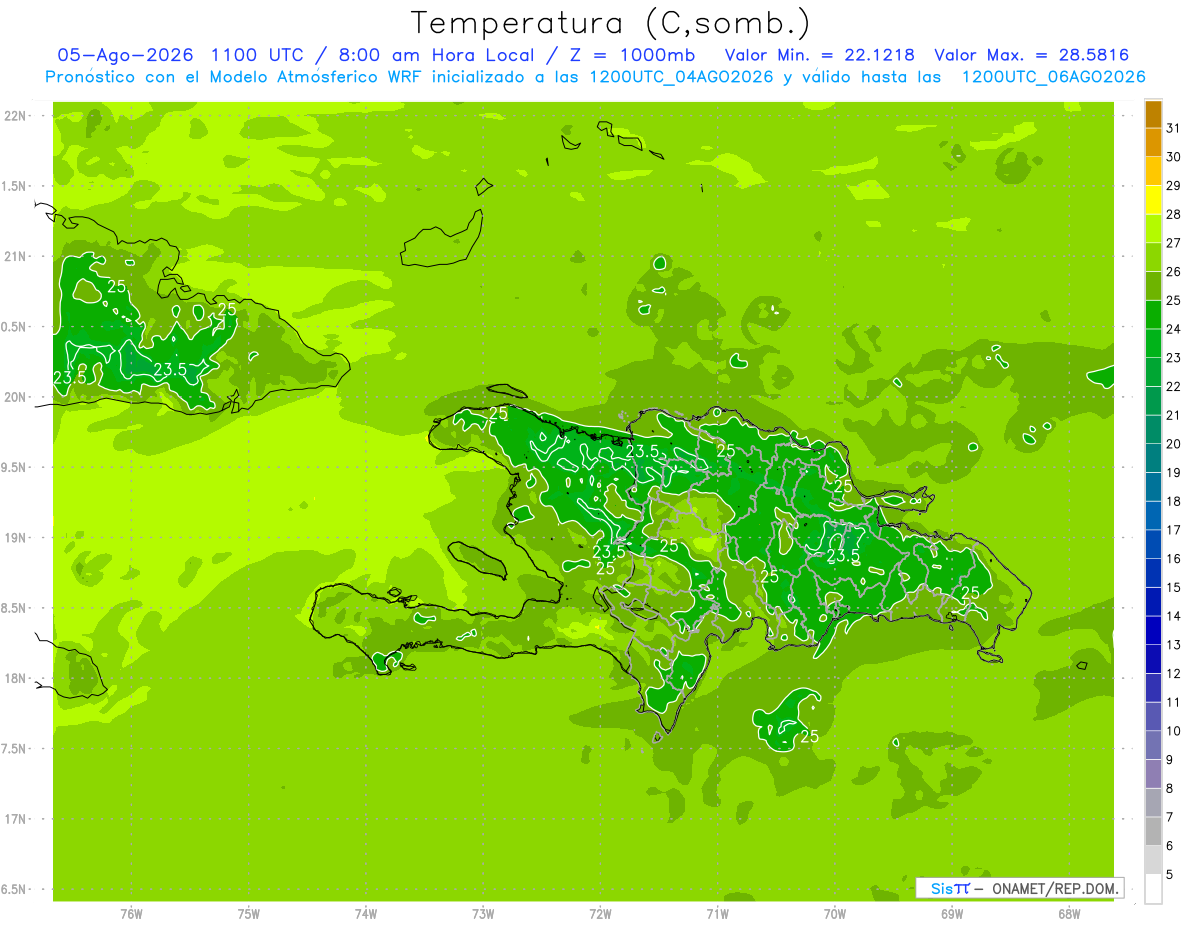This screenshot has height=927, width=1200.
Task: Click the "20N" latitude axis label
Action: (16, 398)
